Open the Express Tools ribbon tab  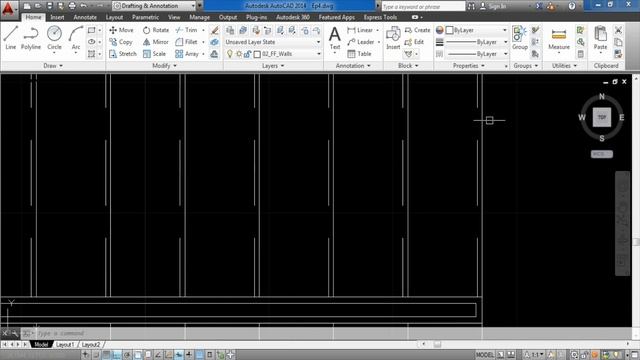pos(380,17)
